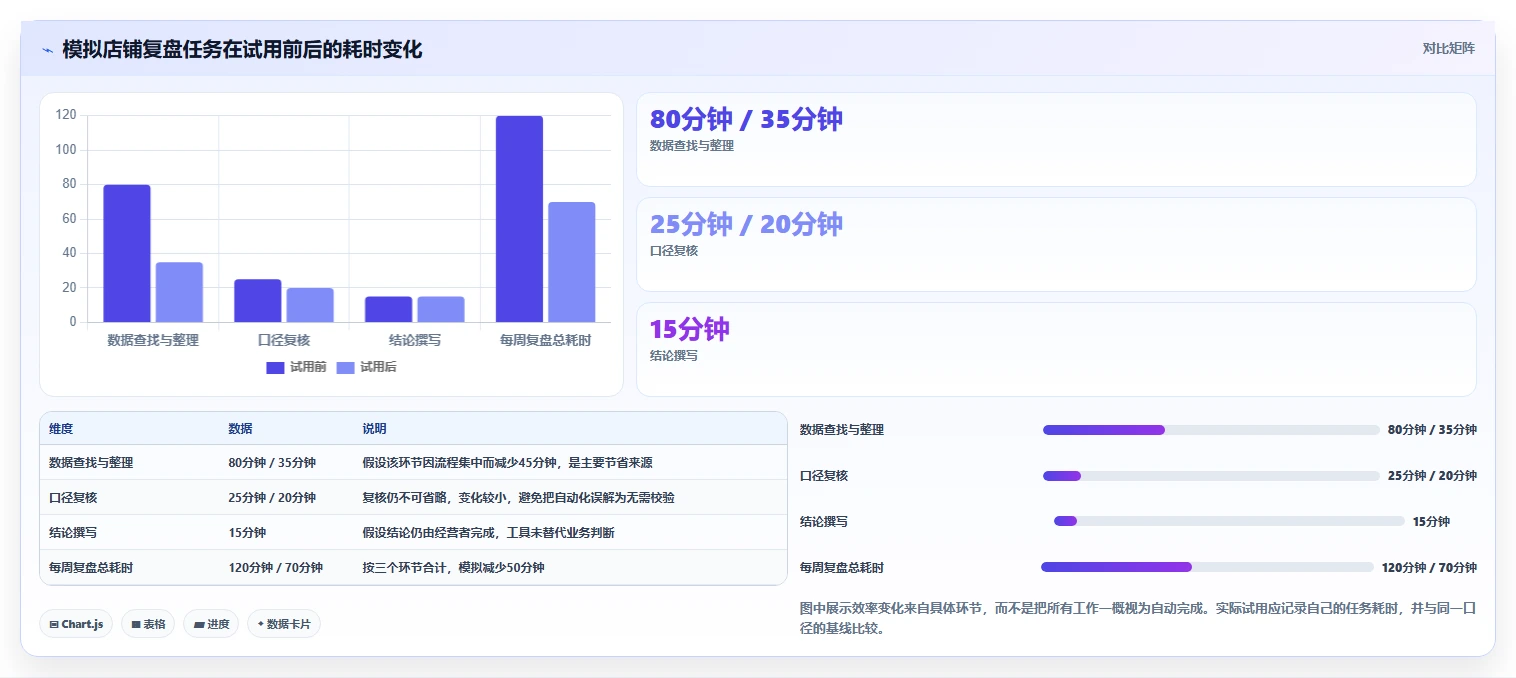Click the 图中展示效率变化 footnote text
The image size is (1516, 678).
(1139, 618)
